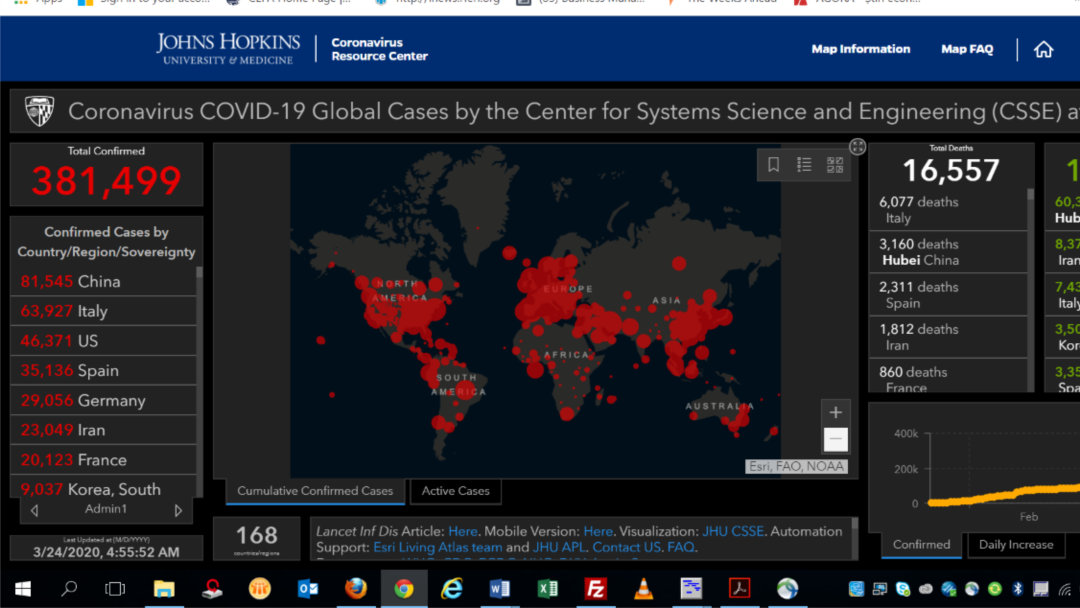The height and width of the screenshot is (608, 1080).
Task: Open the JHU APL link
Action: click(559, 547)
